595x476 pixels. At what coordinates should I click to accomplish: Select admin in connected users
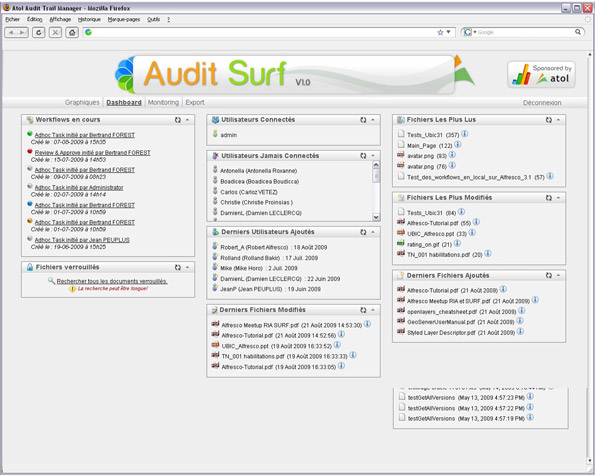[228, 135]
